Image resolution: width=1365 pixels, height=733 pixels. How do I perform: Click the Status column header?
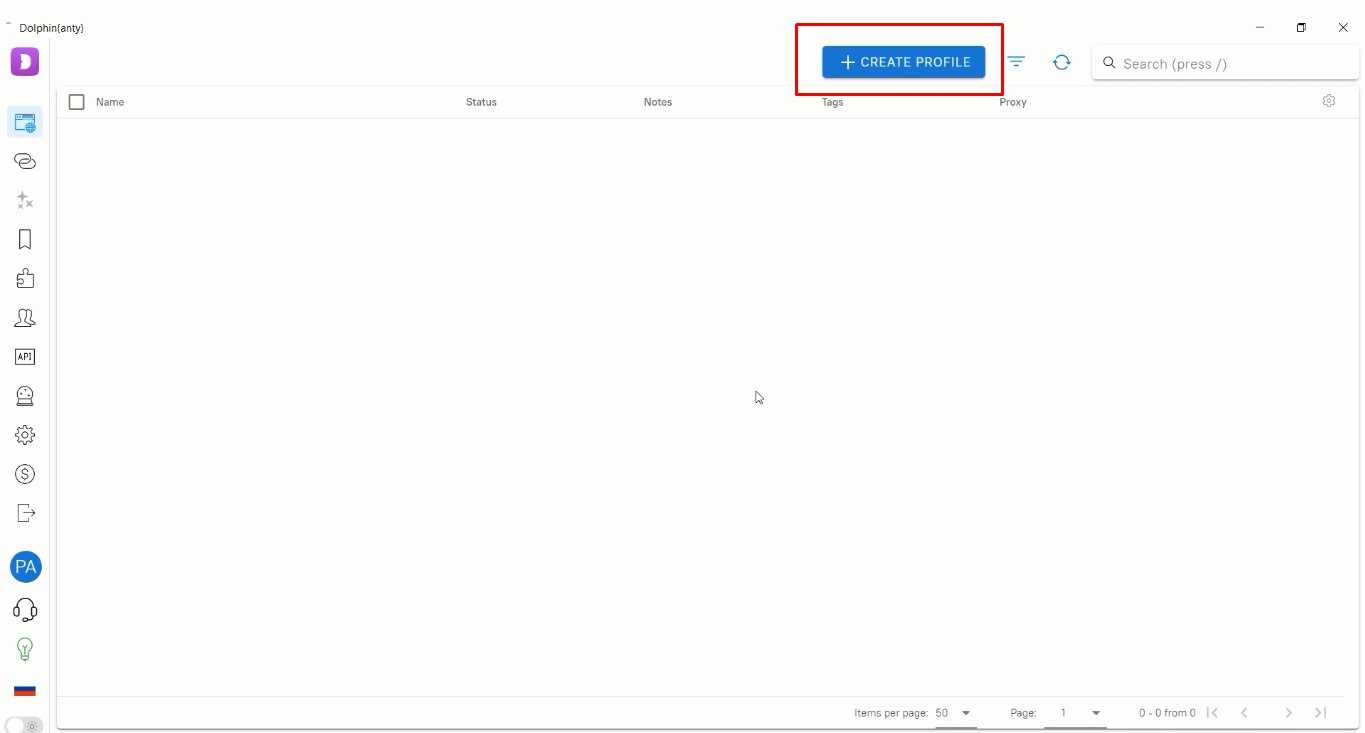click(481, 102)
